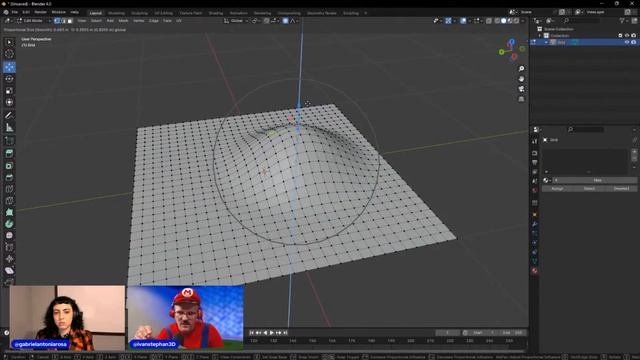The width and height of the screenshot is (640, 360).
Task: Choose the Smooth vertices tool
Action: 9,236
